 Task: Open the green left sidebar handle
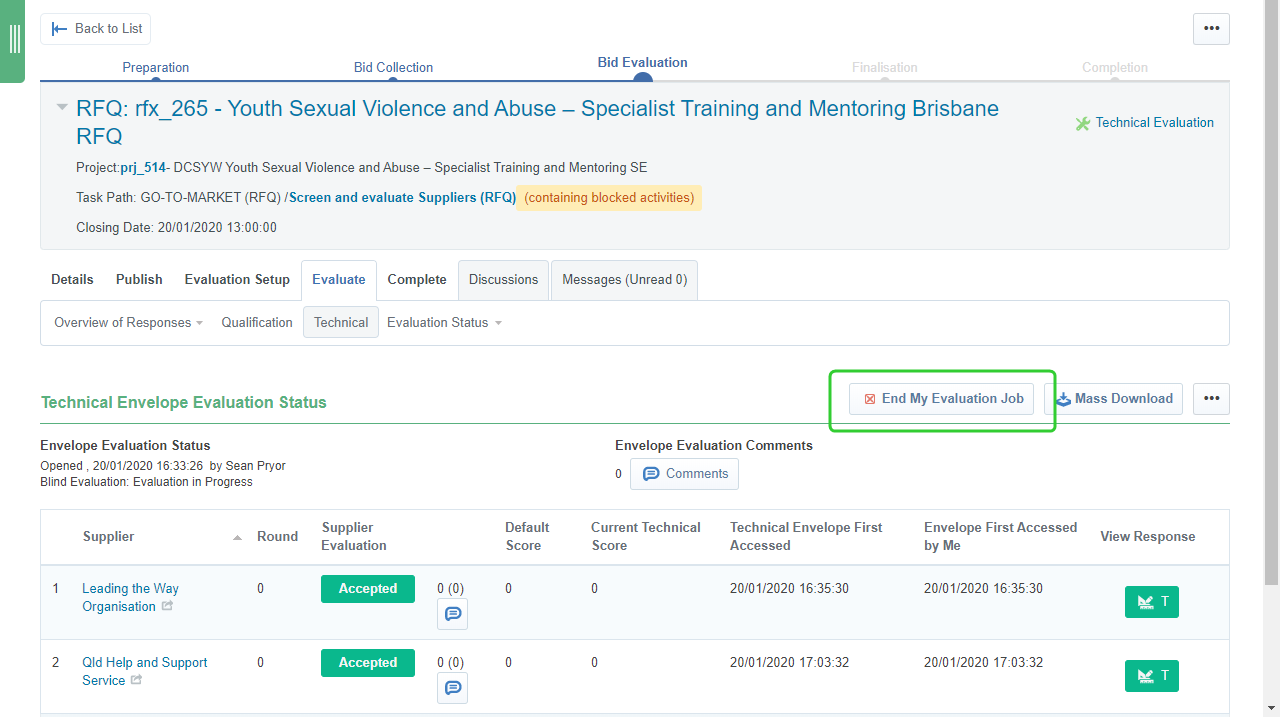coord(13,40)
